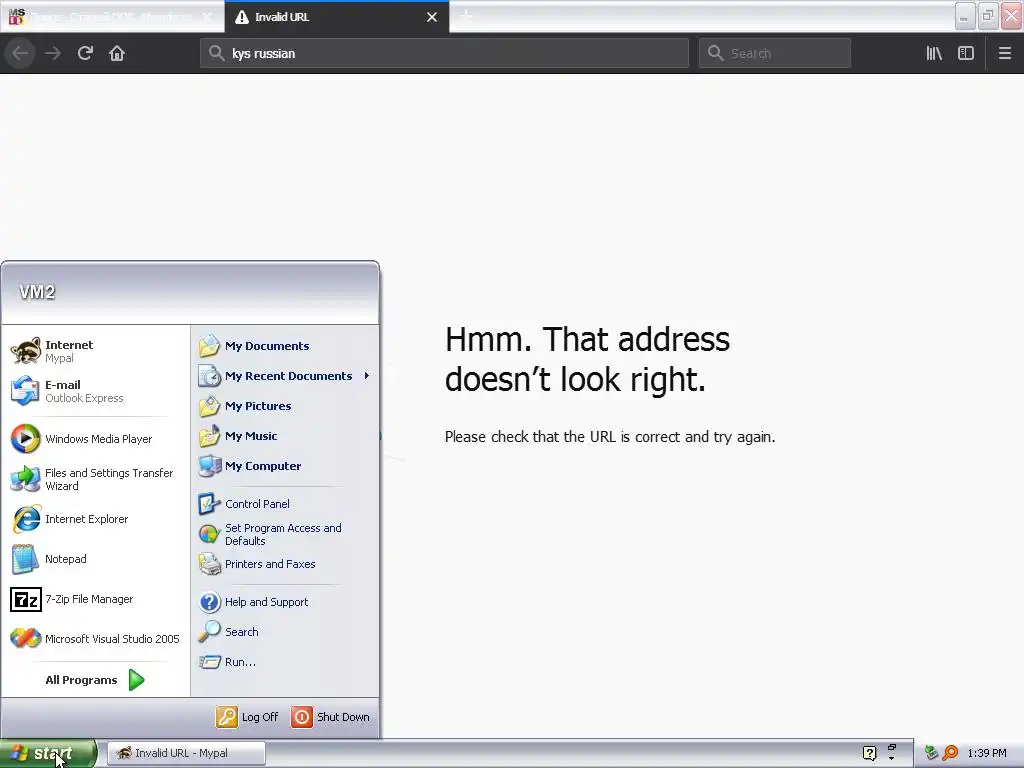Open the Library bookmarks icon
The width and height of the screenshot is (1024, 768).
934,53
